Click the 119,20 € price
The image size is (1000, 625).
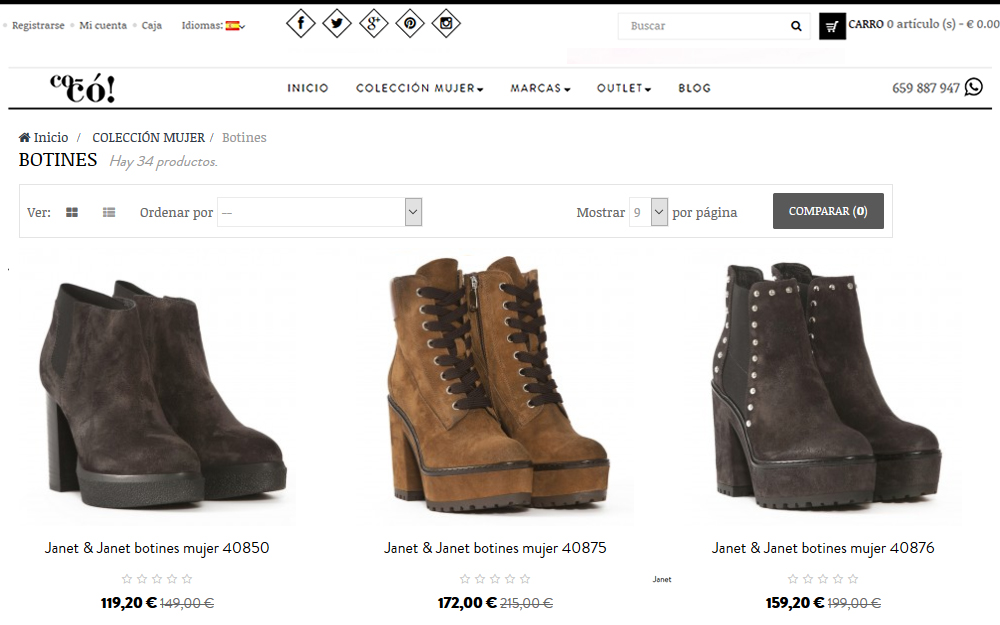click(x=128, y=603)
